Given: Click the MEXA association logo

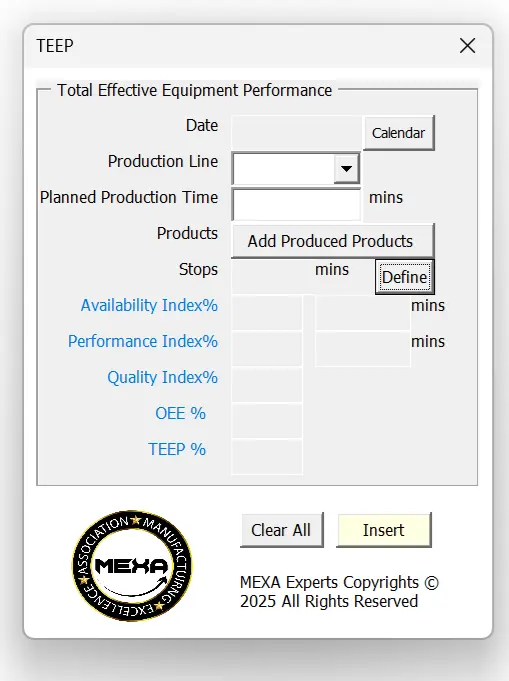Looking at the screenshot, I should pyautogui.click(x=132, y=565).
